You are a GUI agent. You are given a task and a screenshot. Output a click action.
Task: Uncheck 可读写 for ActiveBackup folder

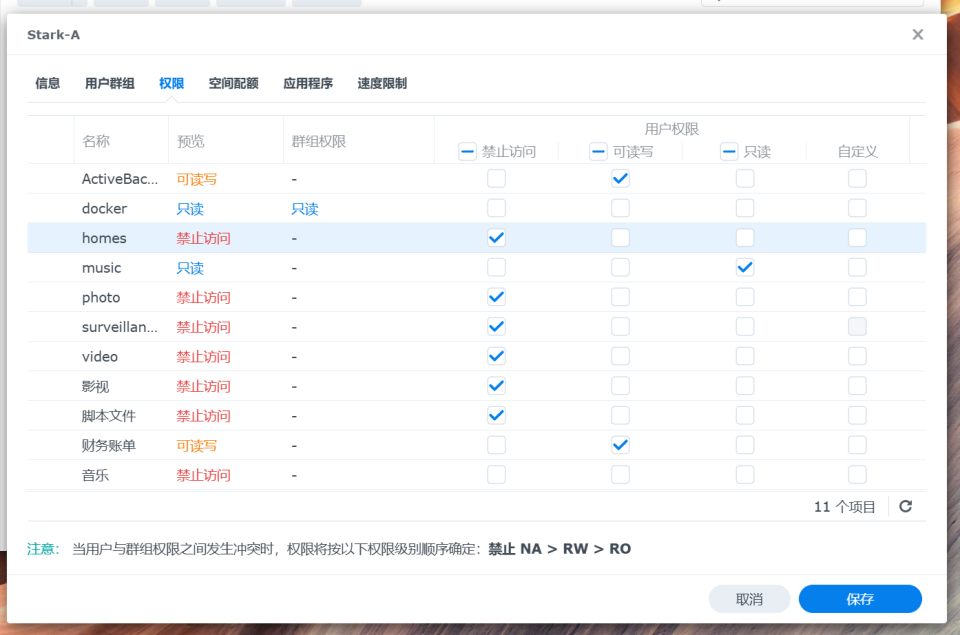620,179
